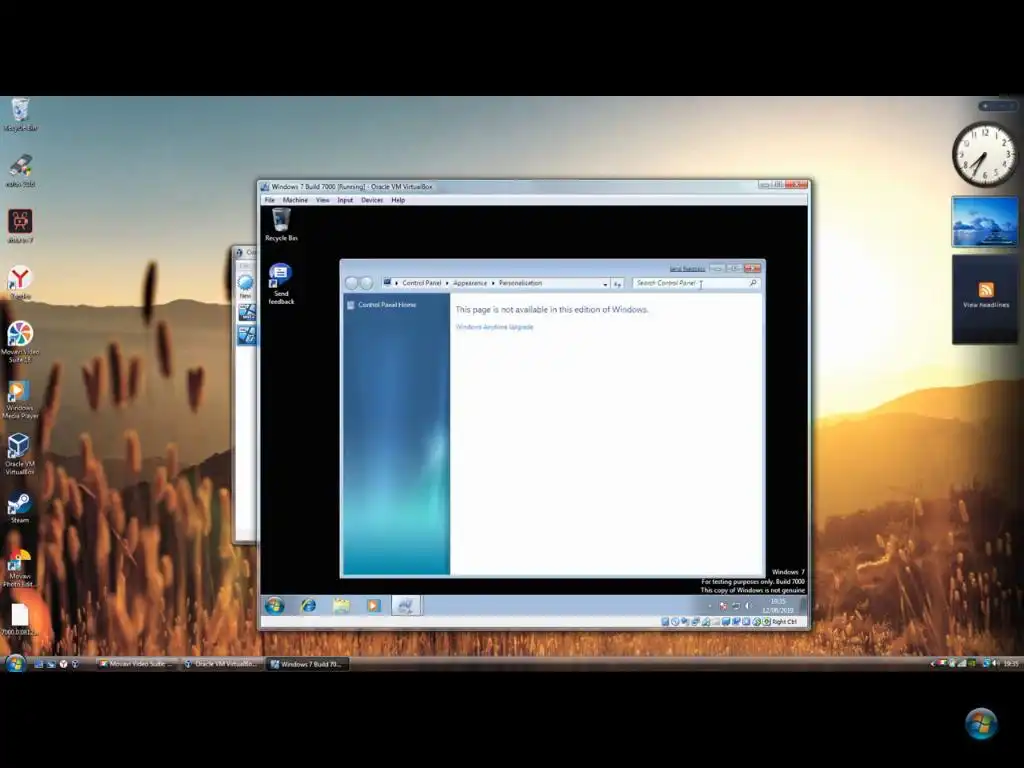Open the VirtualBox Help menu

[x=398, y=200]
